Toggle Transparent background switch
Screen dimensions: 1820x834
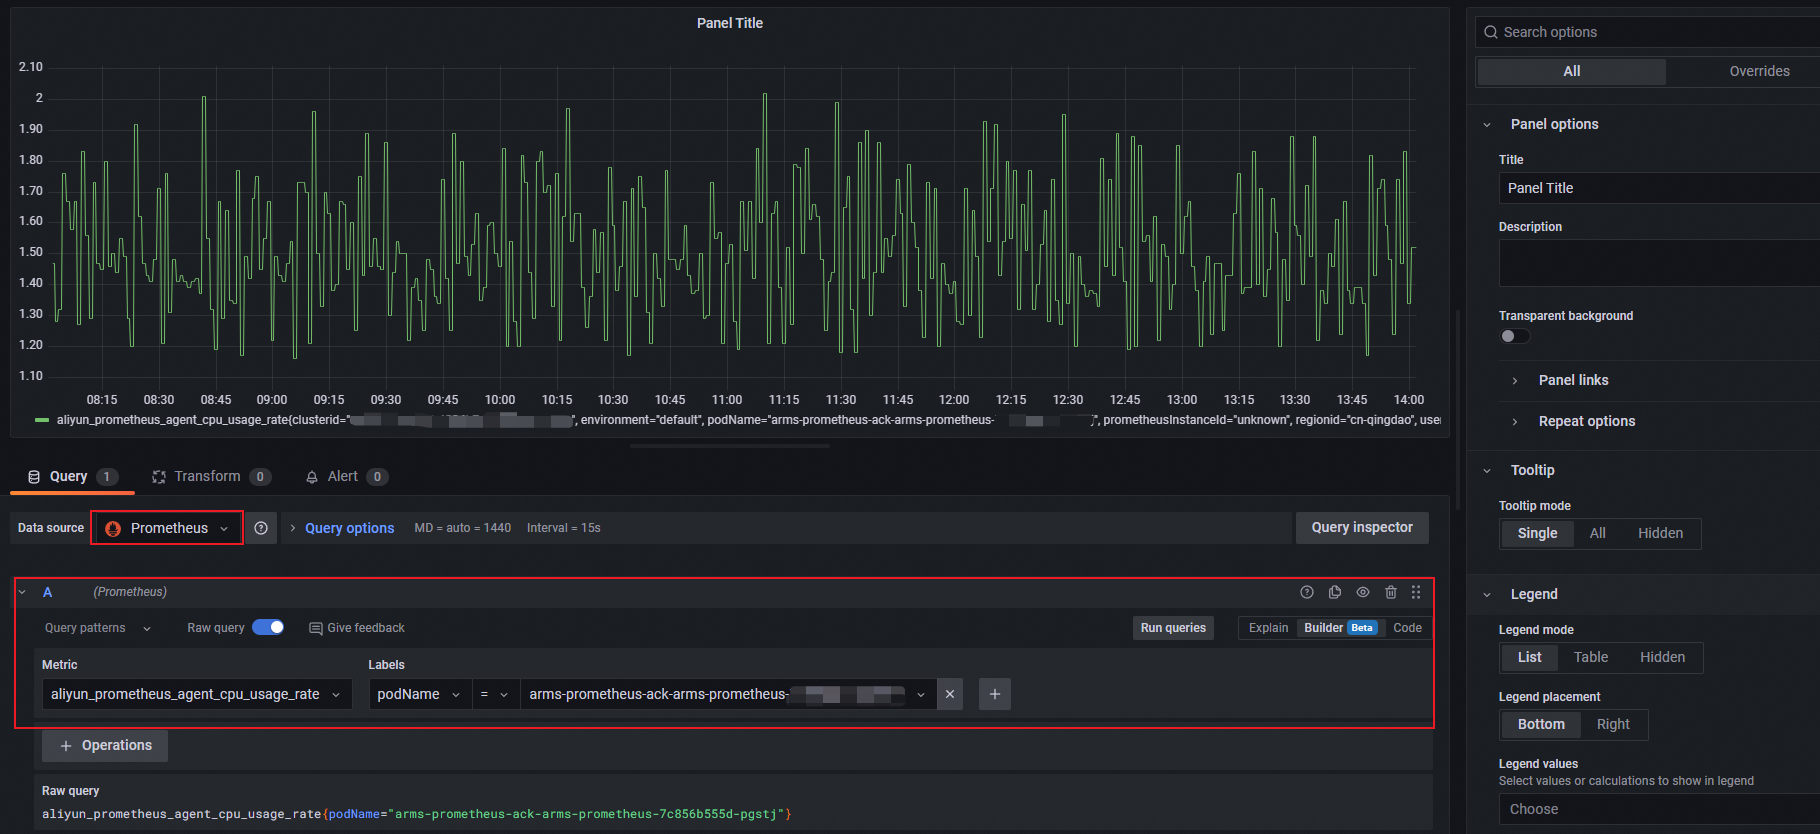[x=1515, y=336]
